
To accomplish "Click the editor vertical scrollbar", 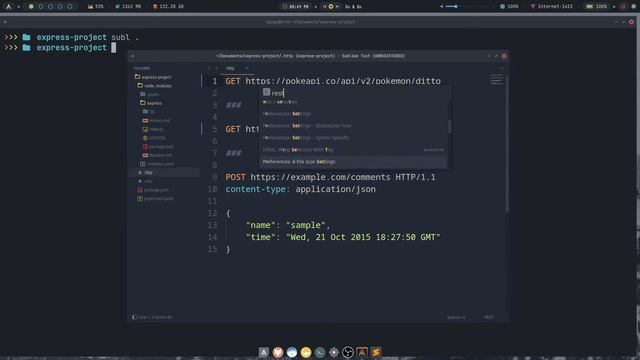I will click(x=507, y=144).
